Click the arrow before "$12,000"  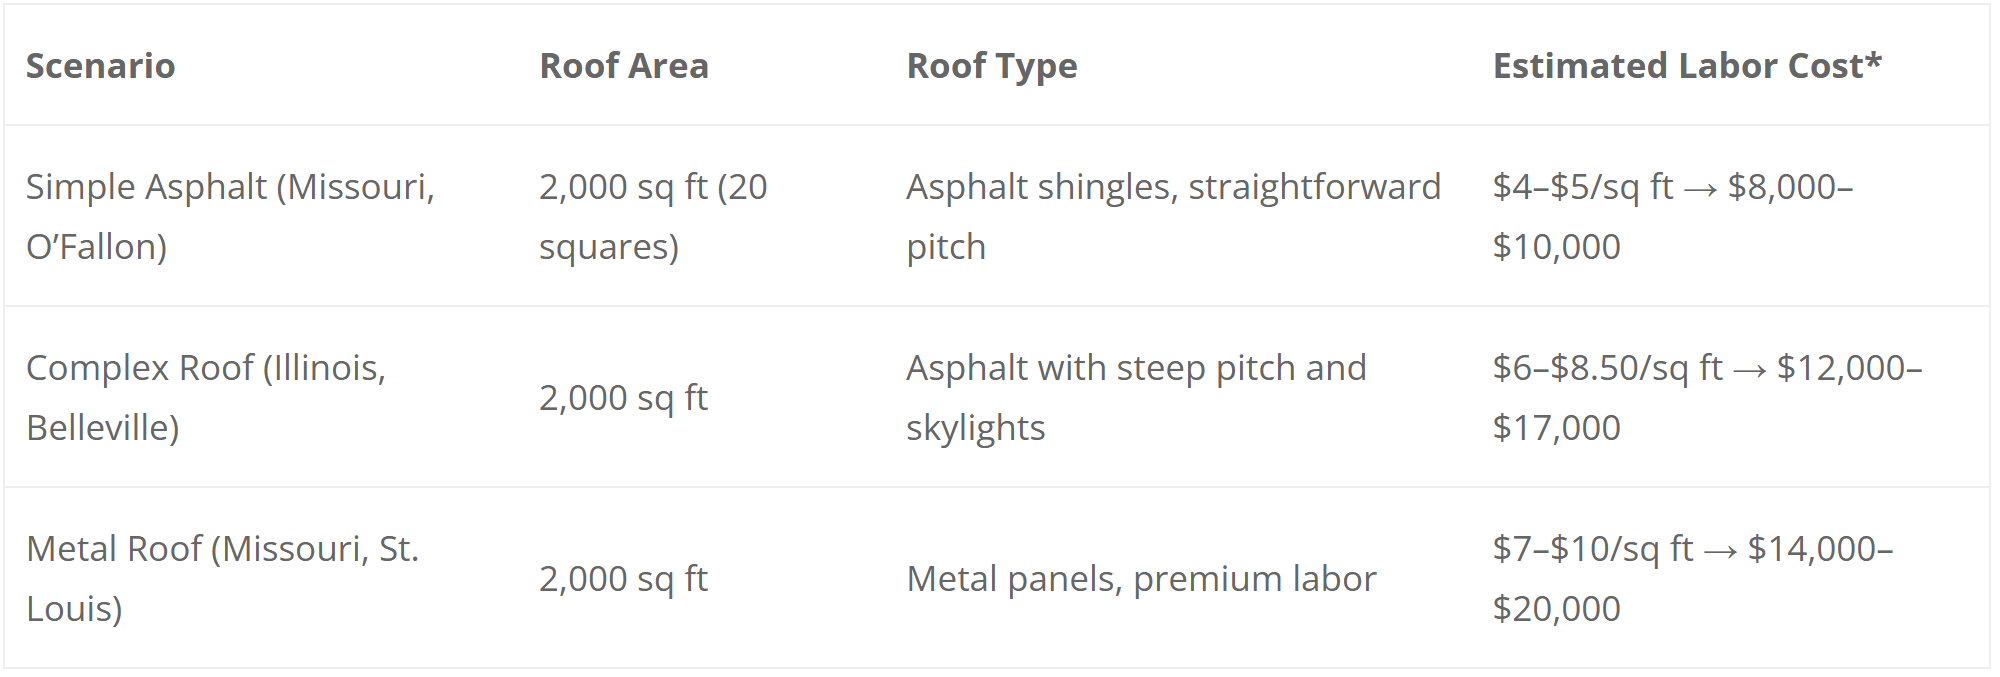(1749, 370)
